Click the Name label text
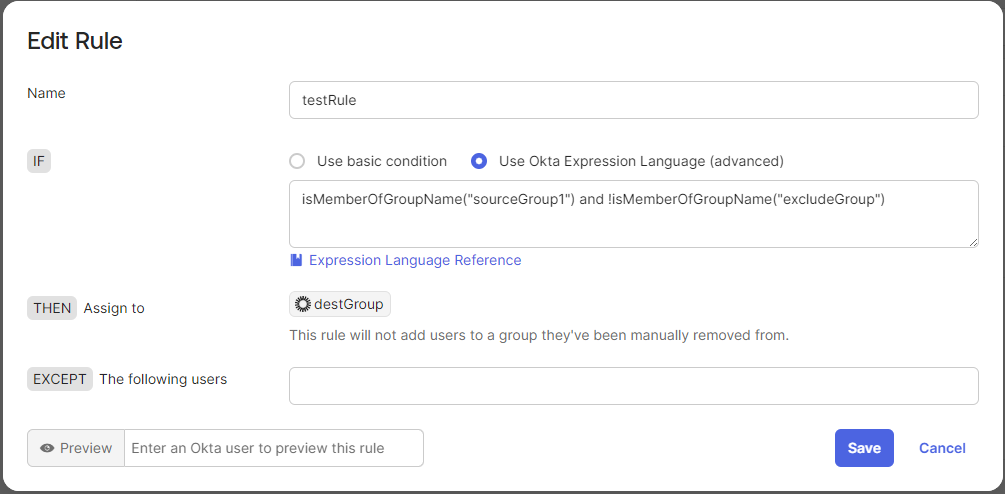This screenshot has height=494, width=1005. pyautogui.click(x=46, y=93)
